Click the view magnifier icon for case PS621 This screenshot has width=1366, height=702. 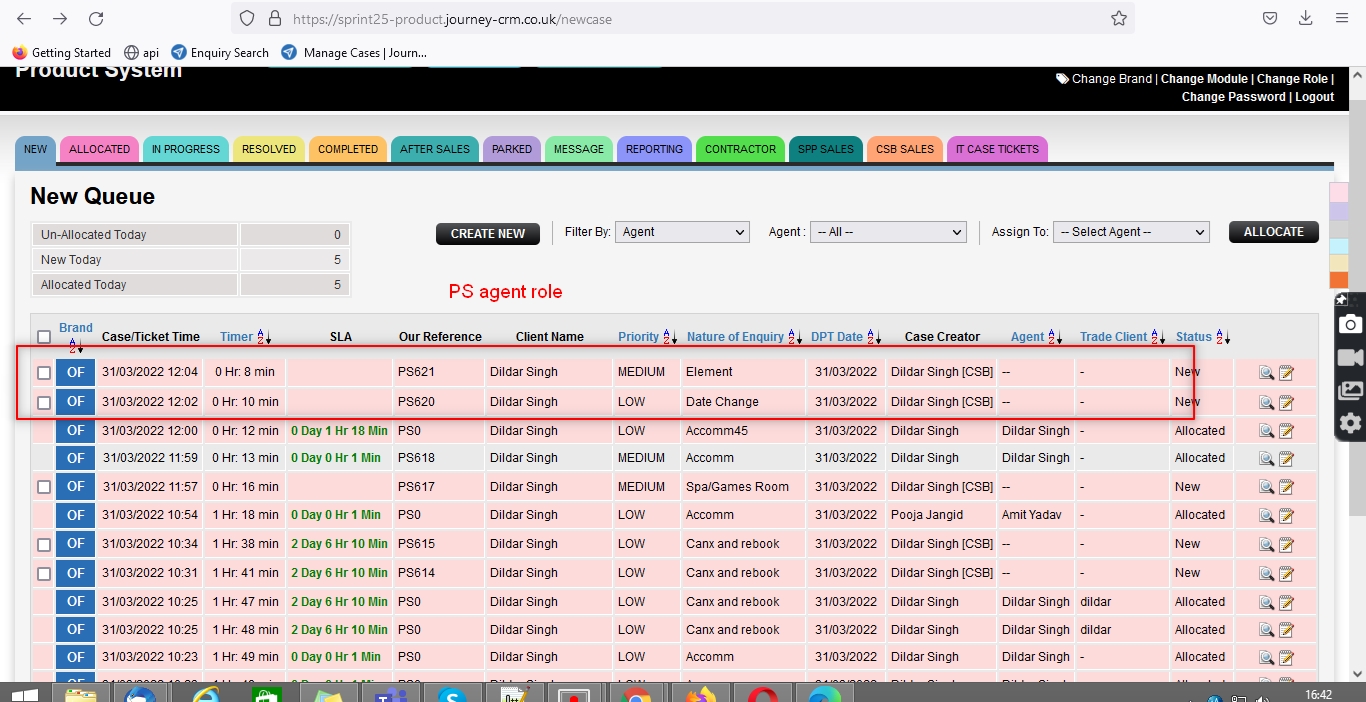pyautogui.click(x=1265, y=373)
